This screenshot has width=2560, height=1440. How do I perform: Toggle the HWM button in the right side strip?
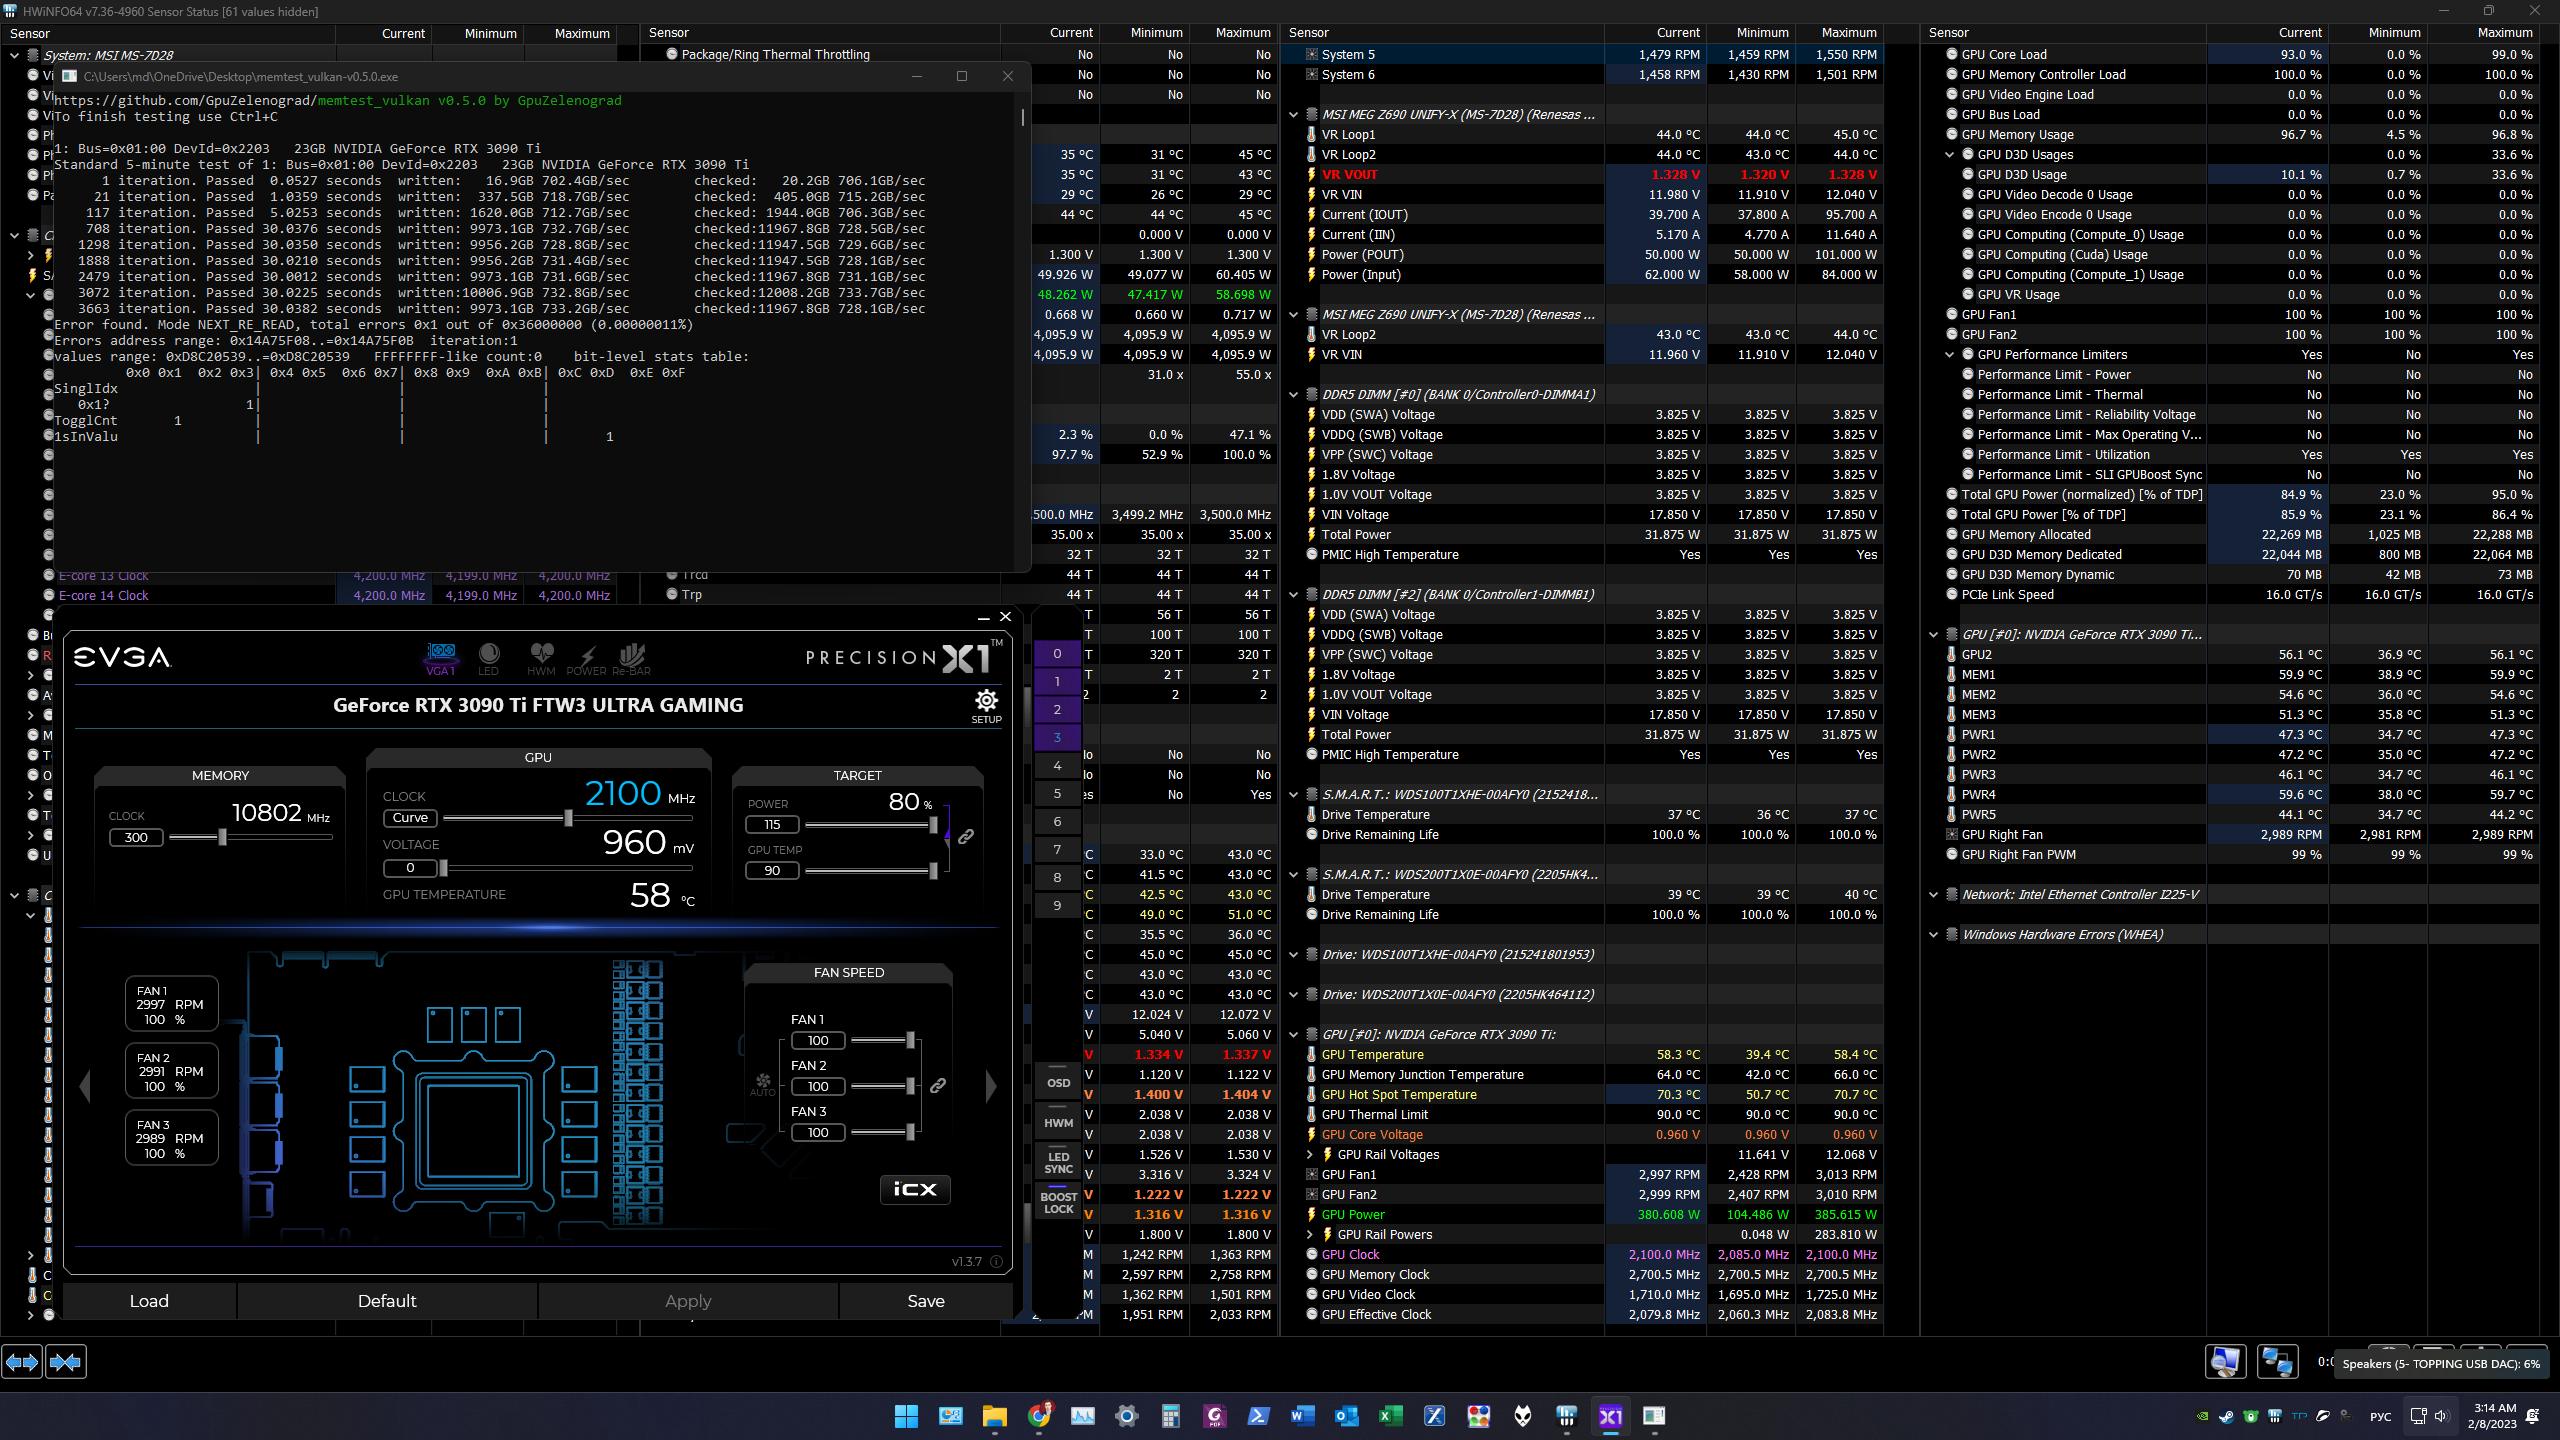click(1058, 1123)
